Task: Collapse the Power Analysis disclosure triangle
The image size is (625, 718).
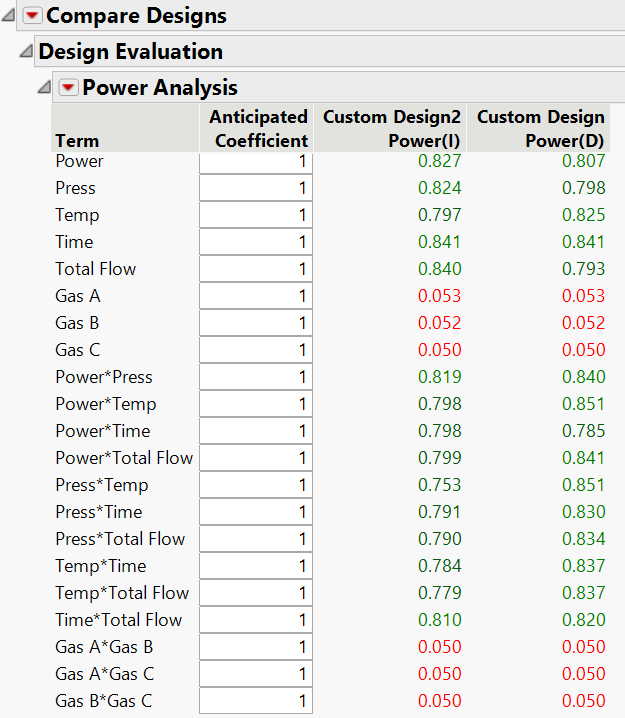Action: [44, 87]
